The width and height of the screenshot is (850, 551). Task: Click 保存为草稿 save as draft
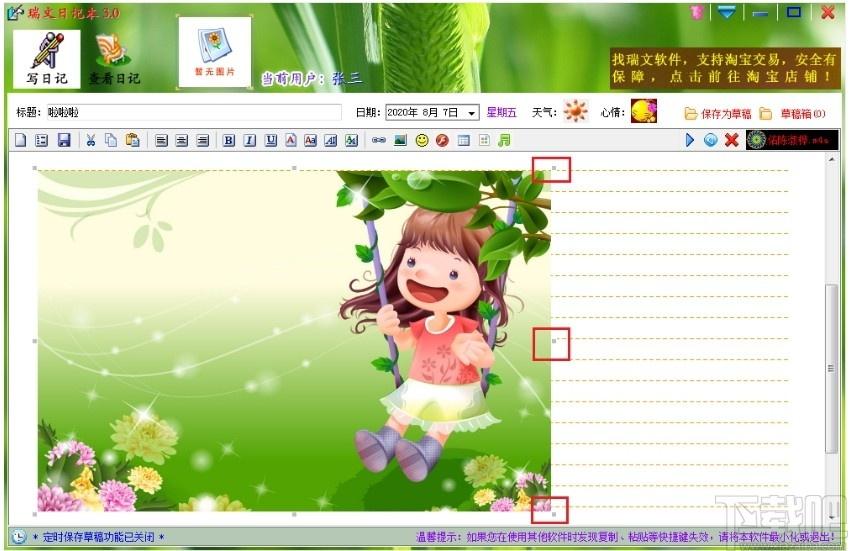(x=718, y=113)
